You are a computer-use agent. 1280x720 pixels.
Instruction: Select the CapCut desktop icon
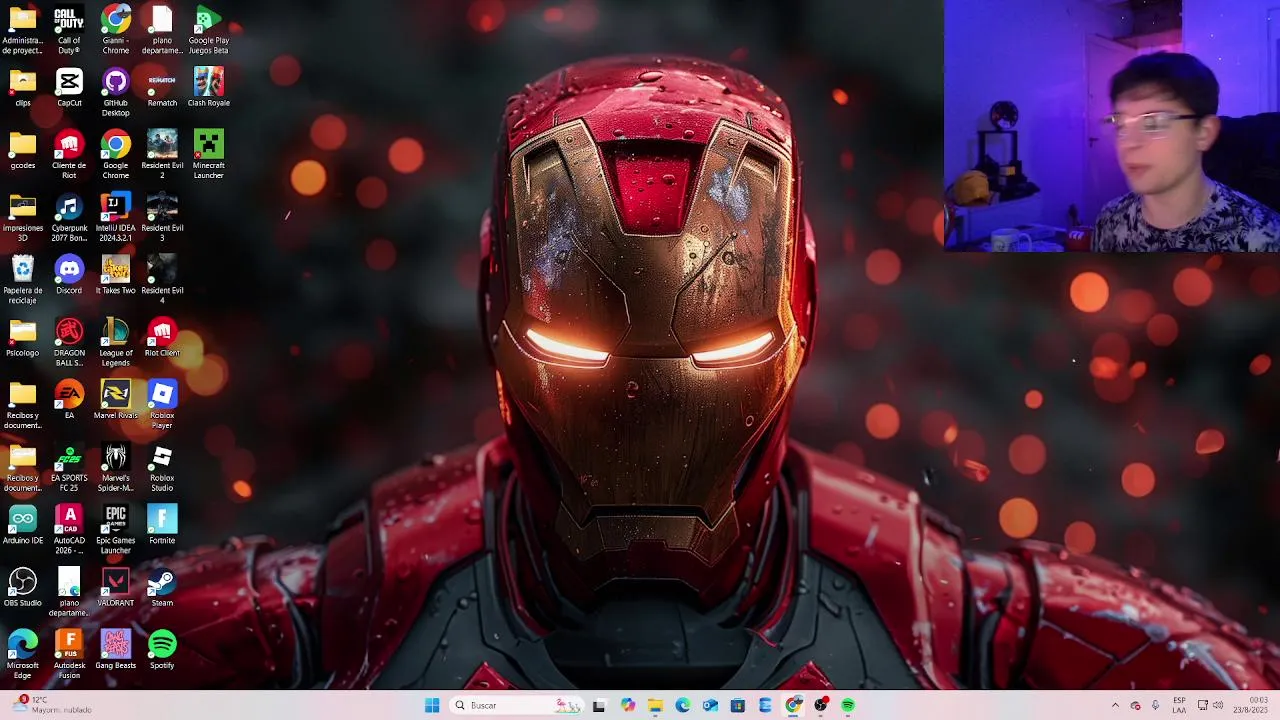coord(69,88)
